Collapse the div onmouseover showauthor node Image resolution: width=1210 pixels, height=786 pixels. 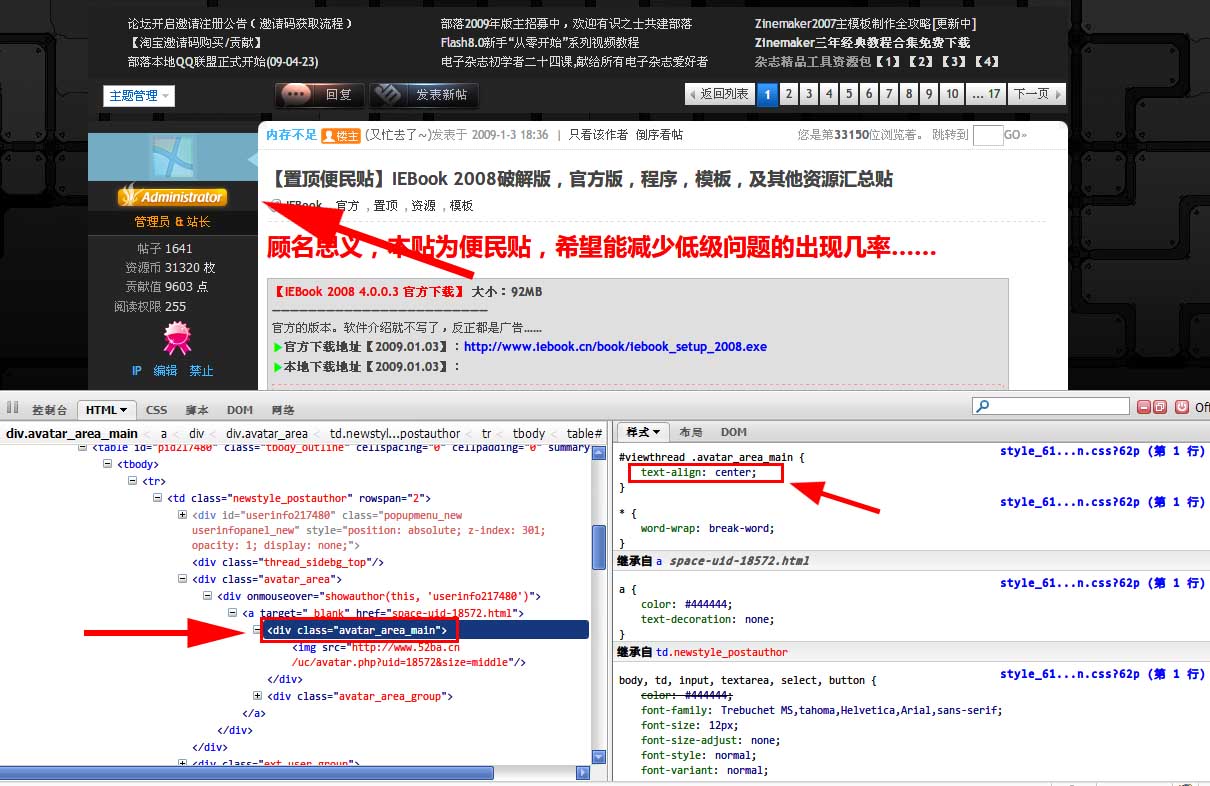tap(208, 596)
